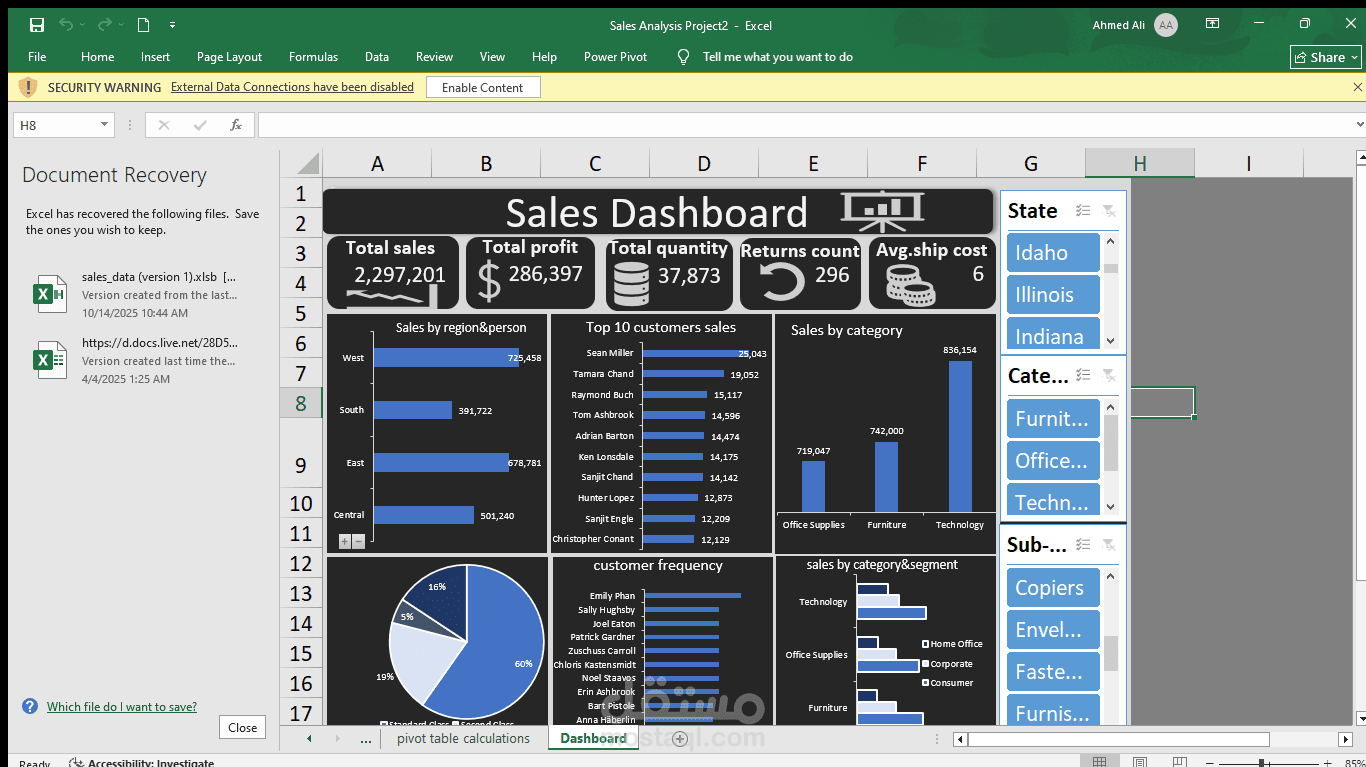1366x767 pixels.
Task: Toggle Technology filter in Category slicer
Action: (1053, 500)
